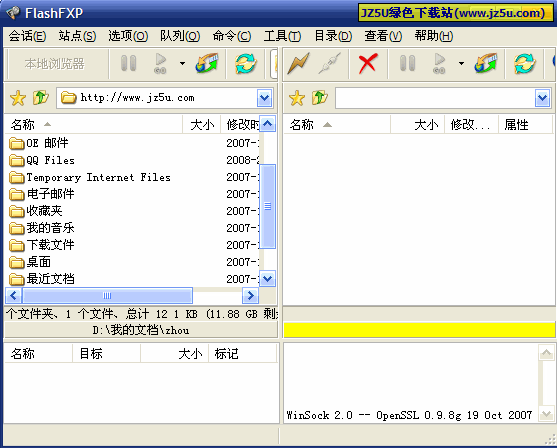Select the 我的音乐 folder

point(42,228)
